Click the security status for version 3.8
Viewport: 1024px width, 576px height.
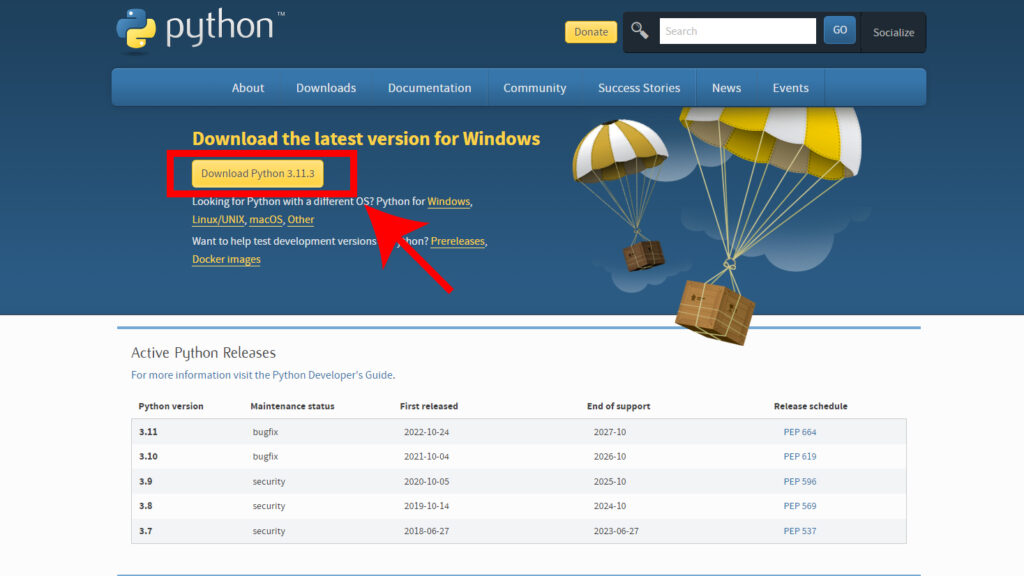[x=269, y=506]
